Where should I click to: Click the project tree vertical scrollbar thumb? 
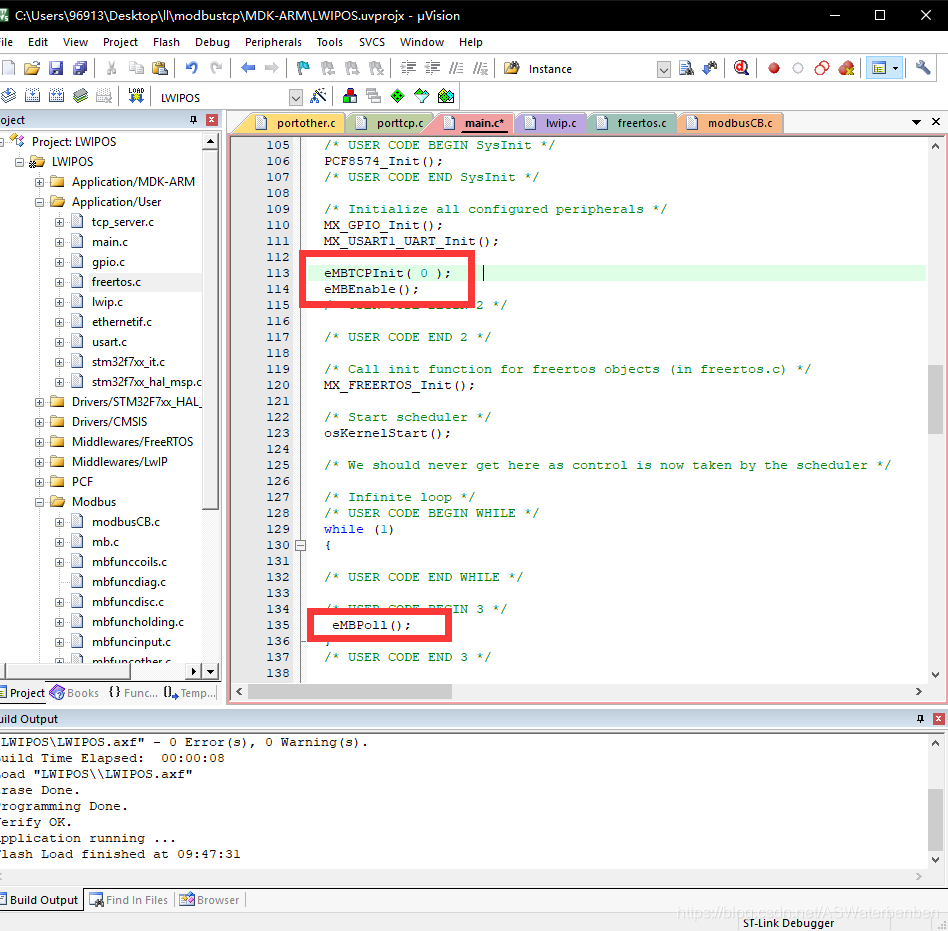[x=210, y=330]
